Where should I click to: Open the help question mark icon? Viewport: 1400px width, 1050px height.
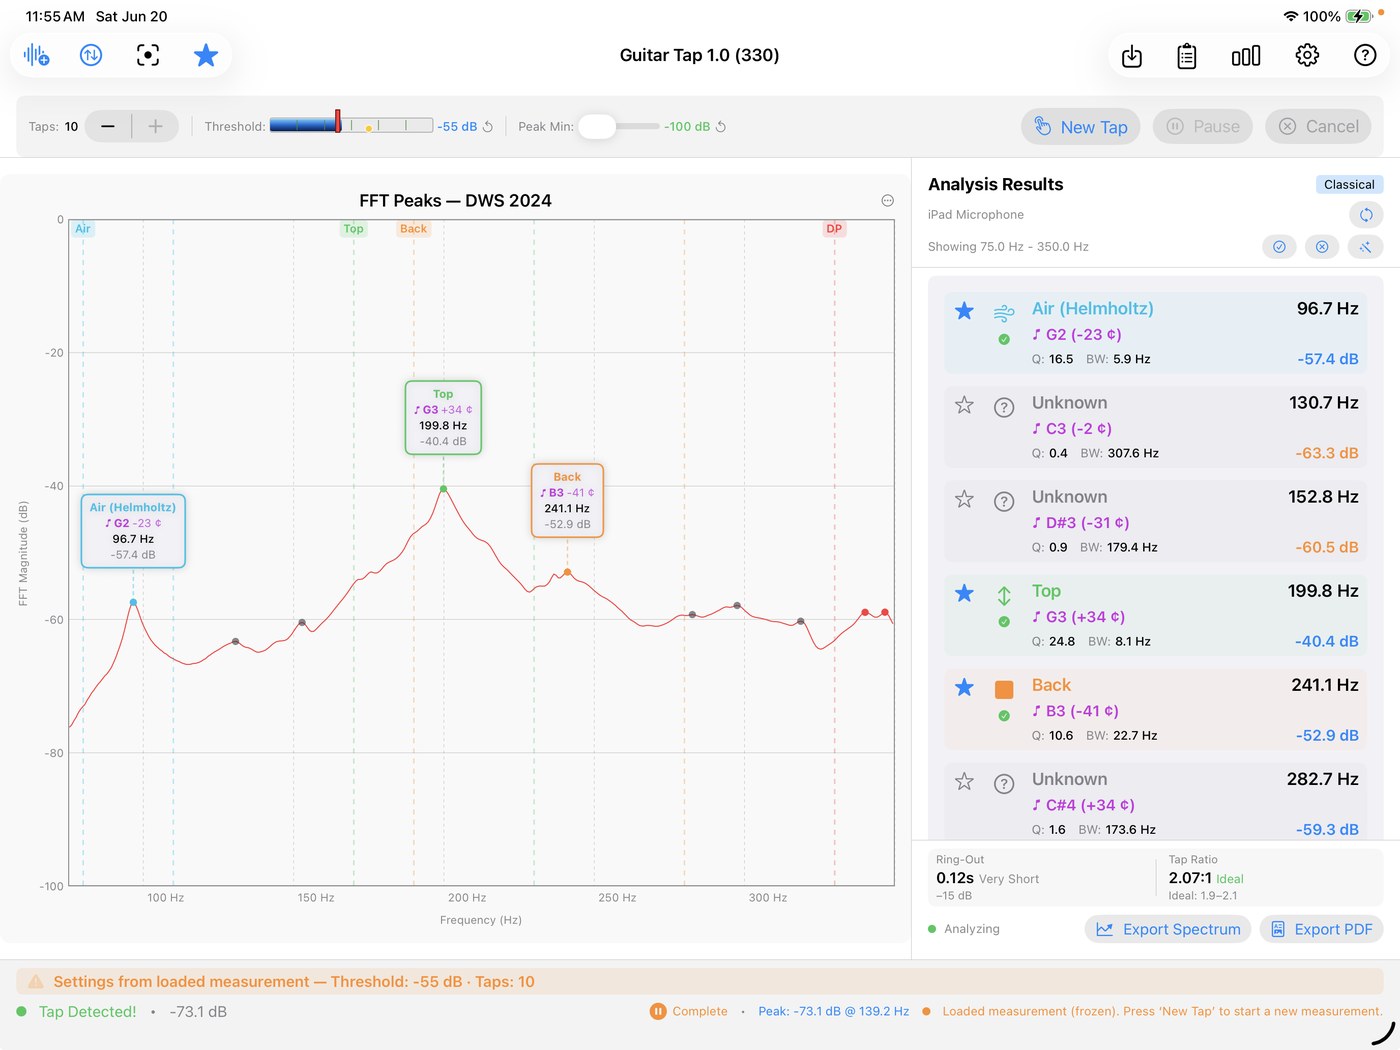(x=1365, y=55)
